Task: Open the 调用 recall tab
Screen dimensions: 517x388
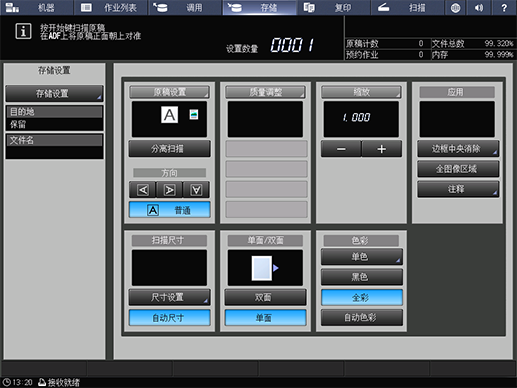Action: pyautogui.click(x=185, y=7)
